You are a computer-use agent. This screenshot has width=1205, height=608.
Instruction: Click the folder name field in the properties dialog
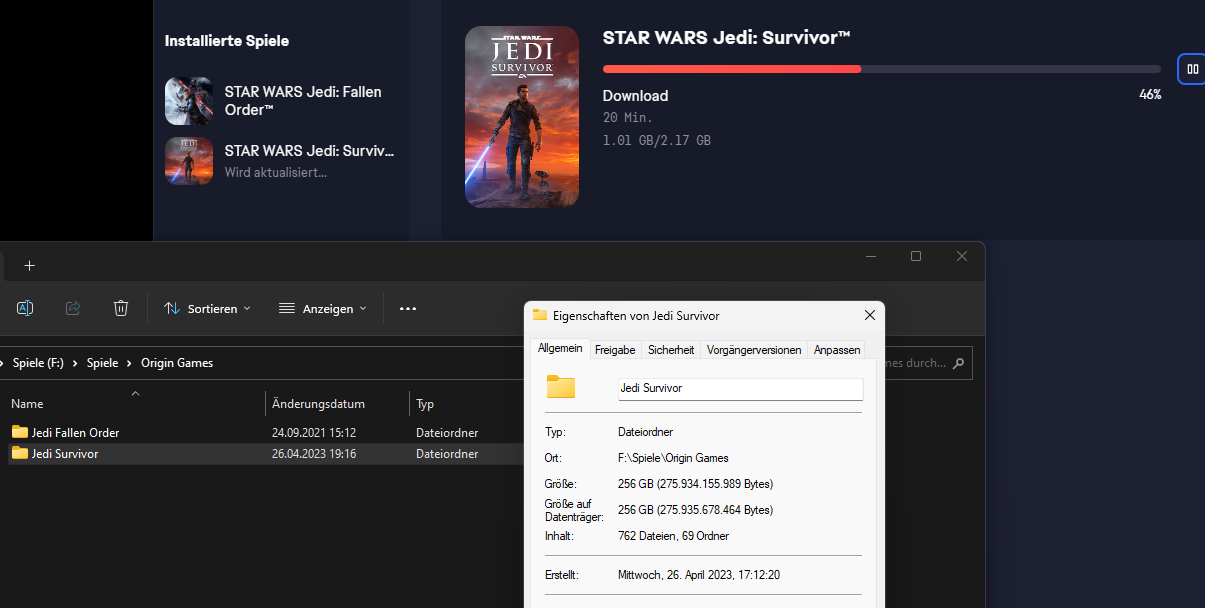[x=741, y=388]
